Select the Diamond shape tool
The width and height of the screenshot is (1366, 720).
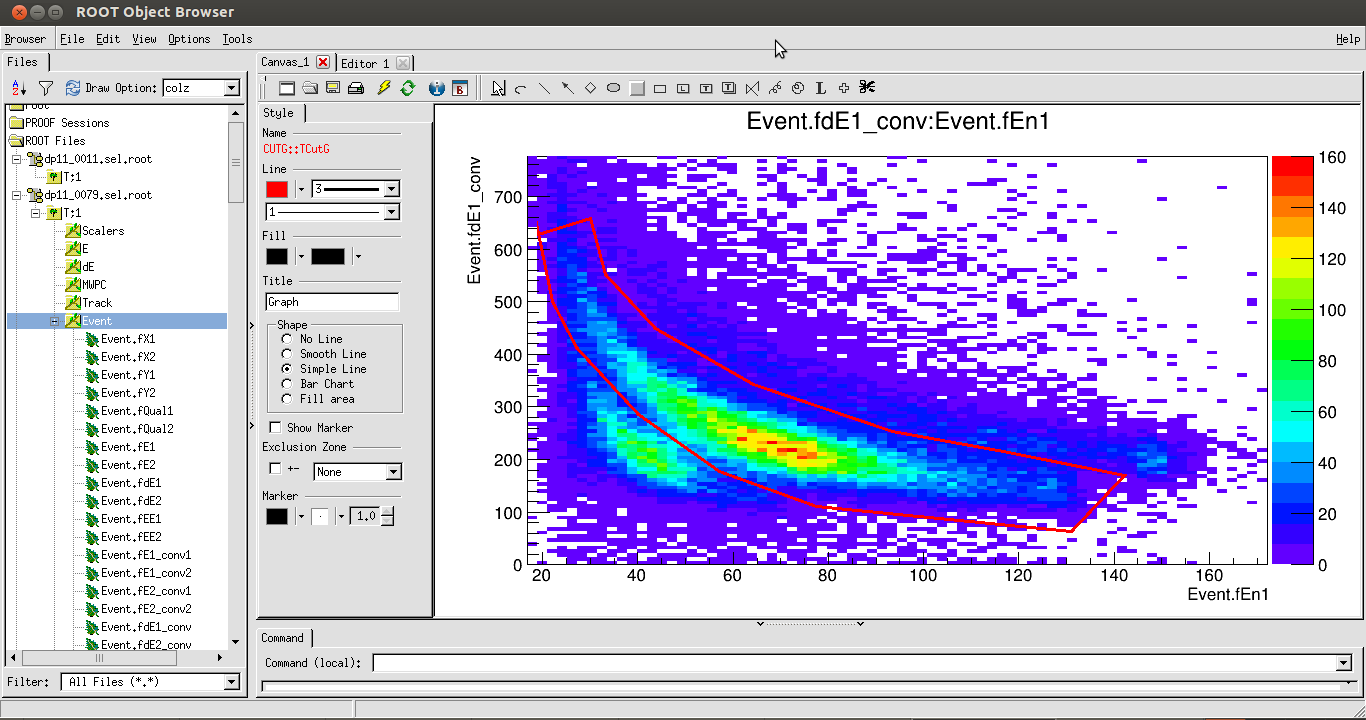click(590, 88)
